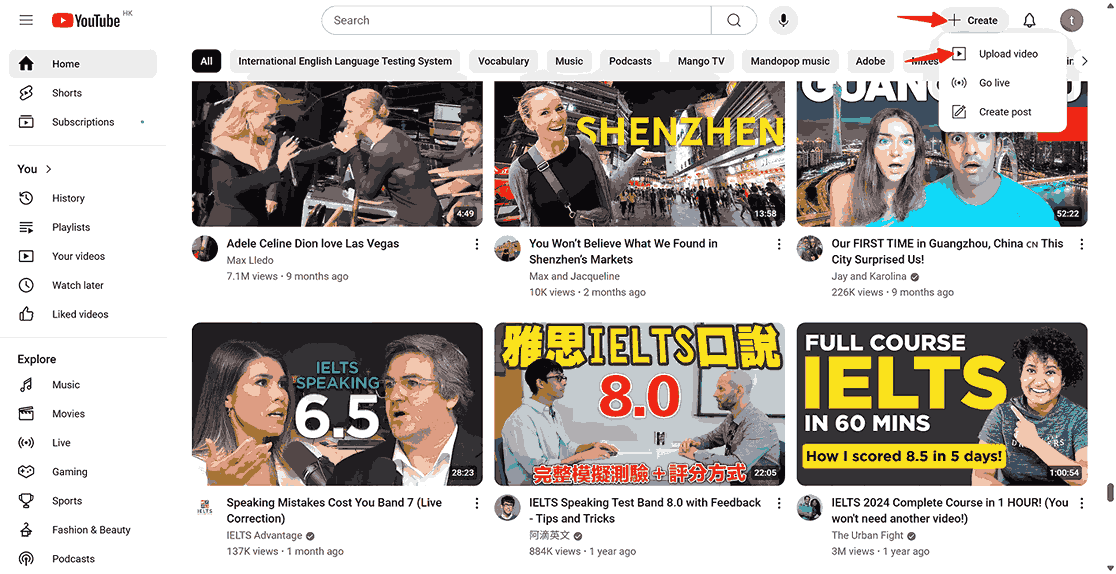Play the SHENZHEN video thumbnail
This screenshot has width=1116, height=574.
640,154
